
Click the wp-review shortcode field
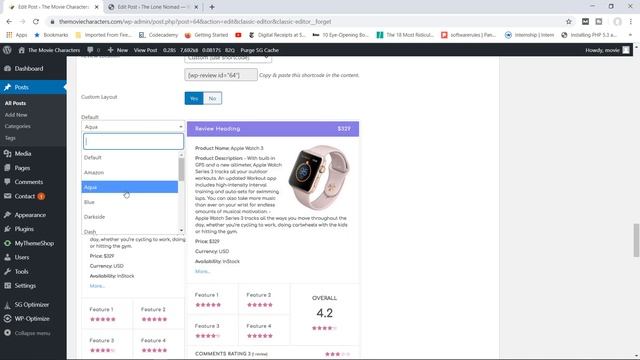pos(221,75)
